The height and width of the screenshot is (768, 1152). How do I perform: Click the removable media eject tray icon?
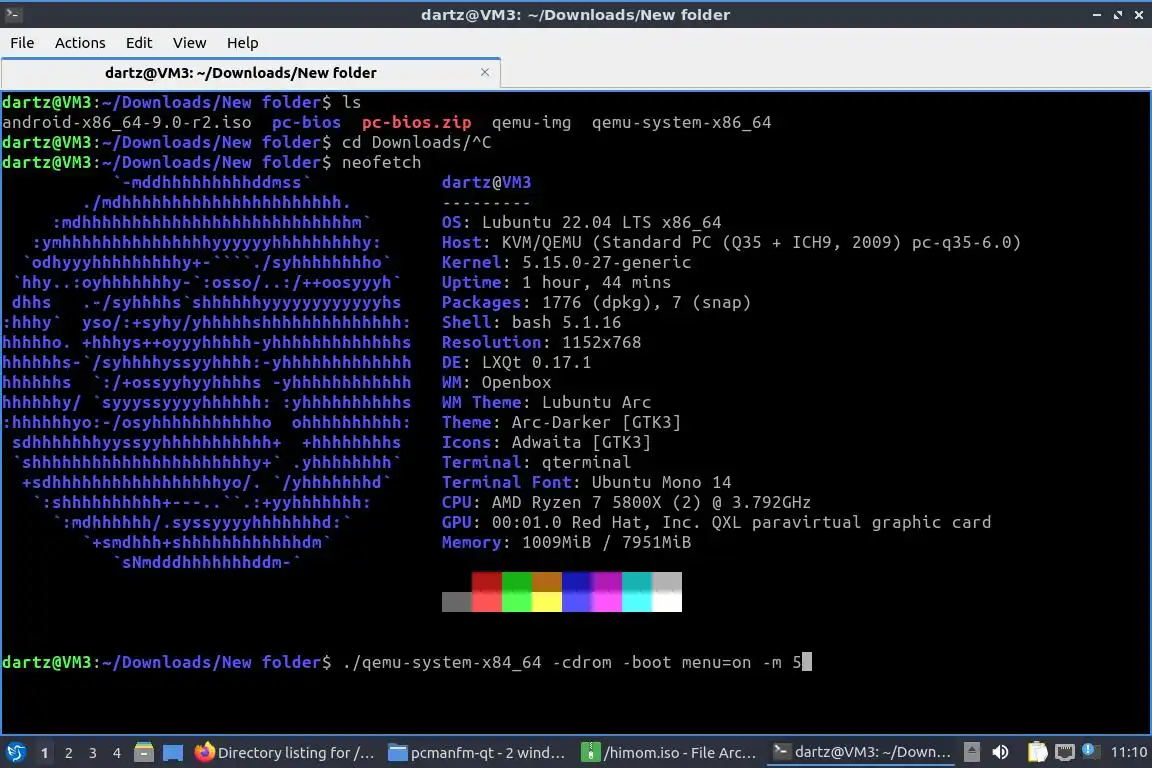(971, 752)
